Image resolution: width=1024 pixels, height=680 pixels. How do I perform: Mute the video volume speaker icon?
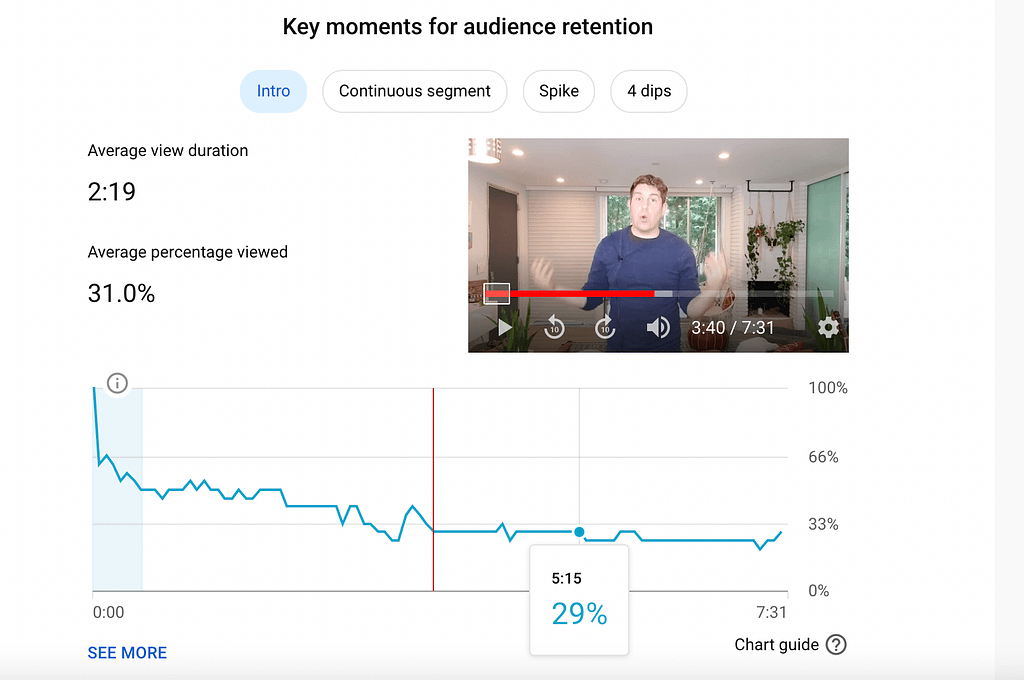(x=658, y=327)
